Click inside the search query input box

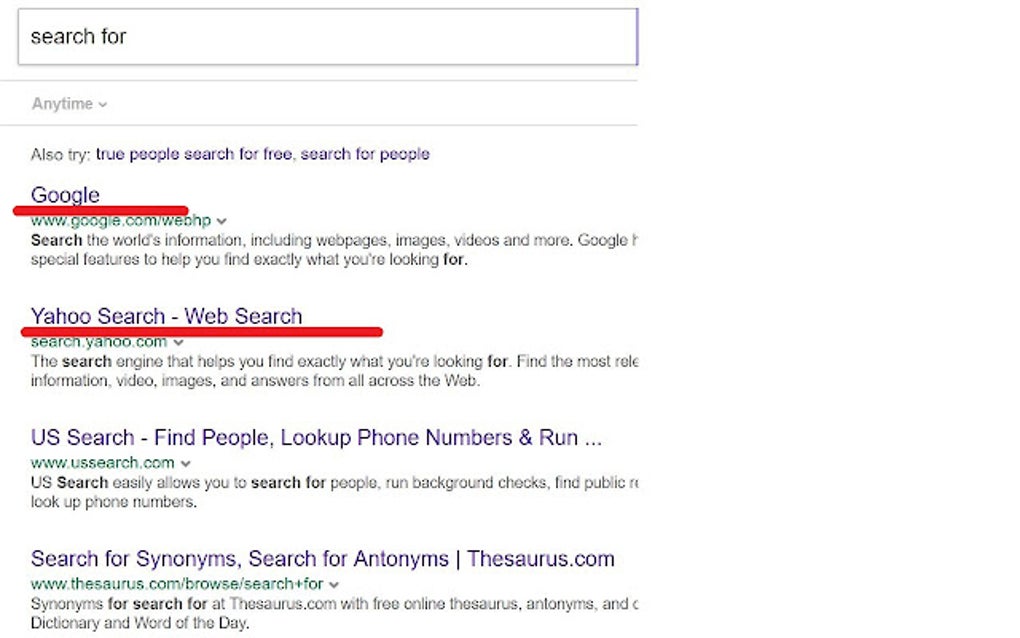330,36
